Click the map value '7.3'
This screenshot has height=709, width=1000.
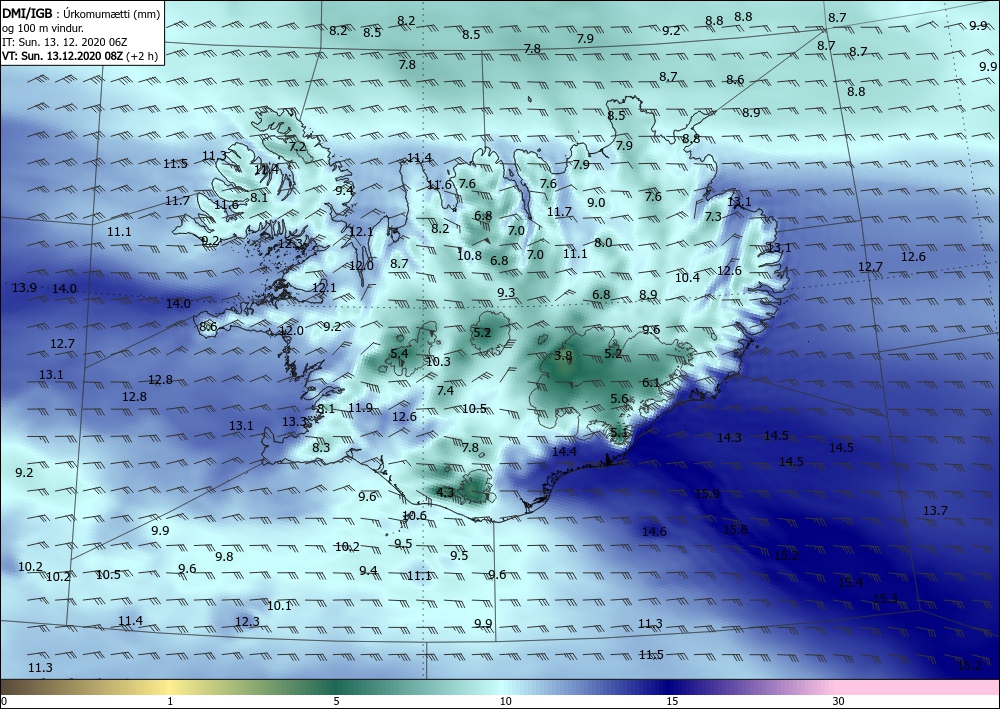(x=713, y=217)
